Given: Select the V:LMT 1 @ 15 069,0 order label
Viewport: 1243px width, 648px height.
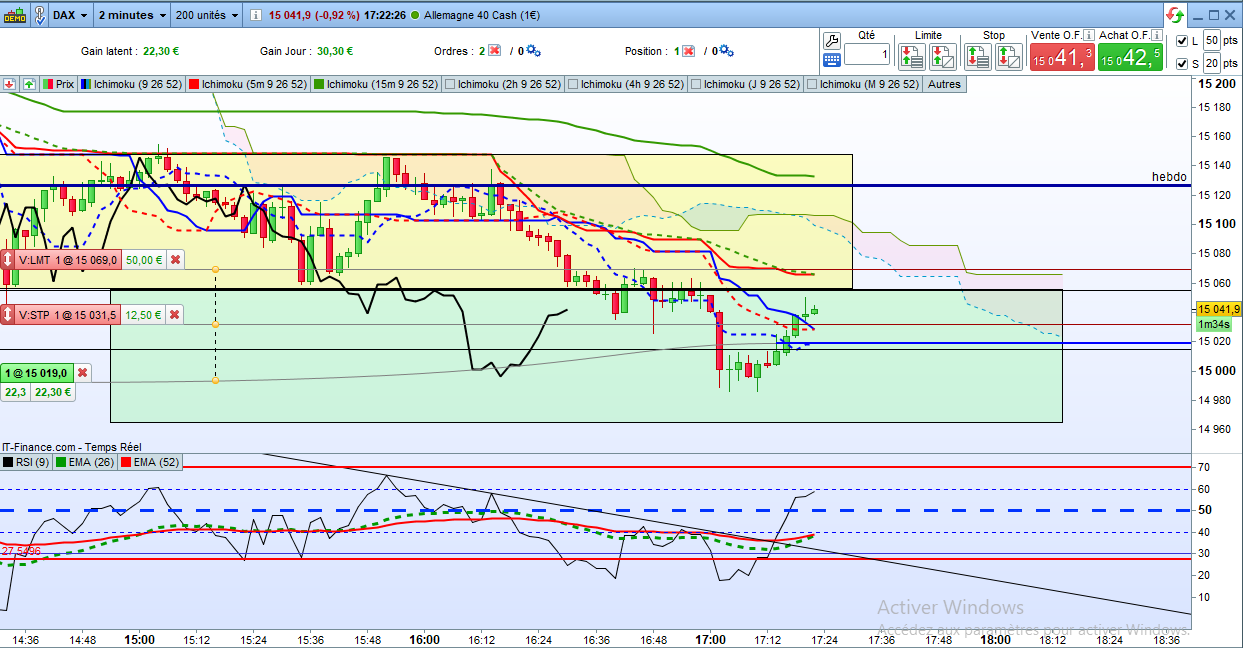Looking at the screenshot, I should click(x=69, y=259).
